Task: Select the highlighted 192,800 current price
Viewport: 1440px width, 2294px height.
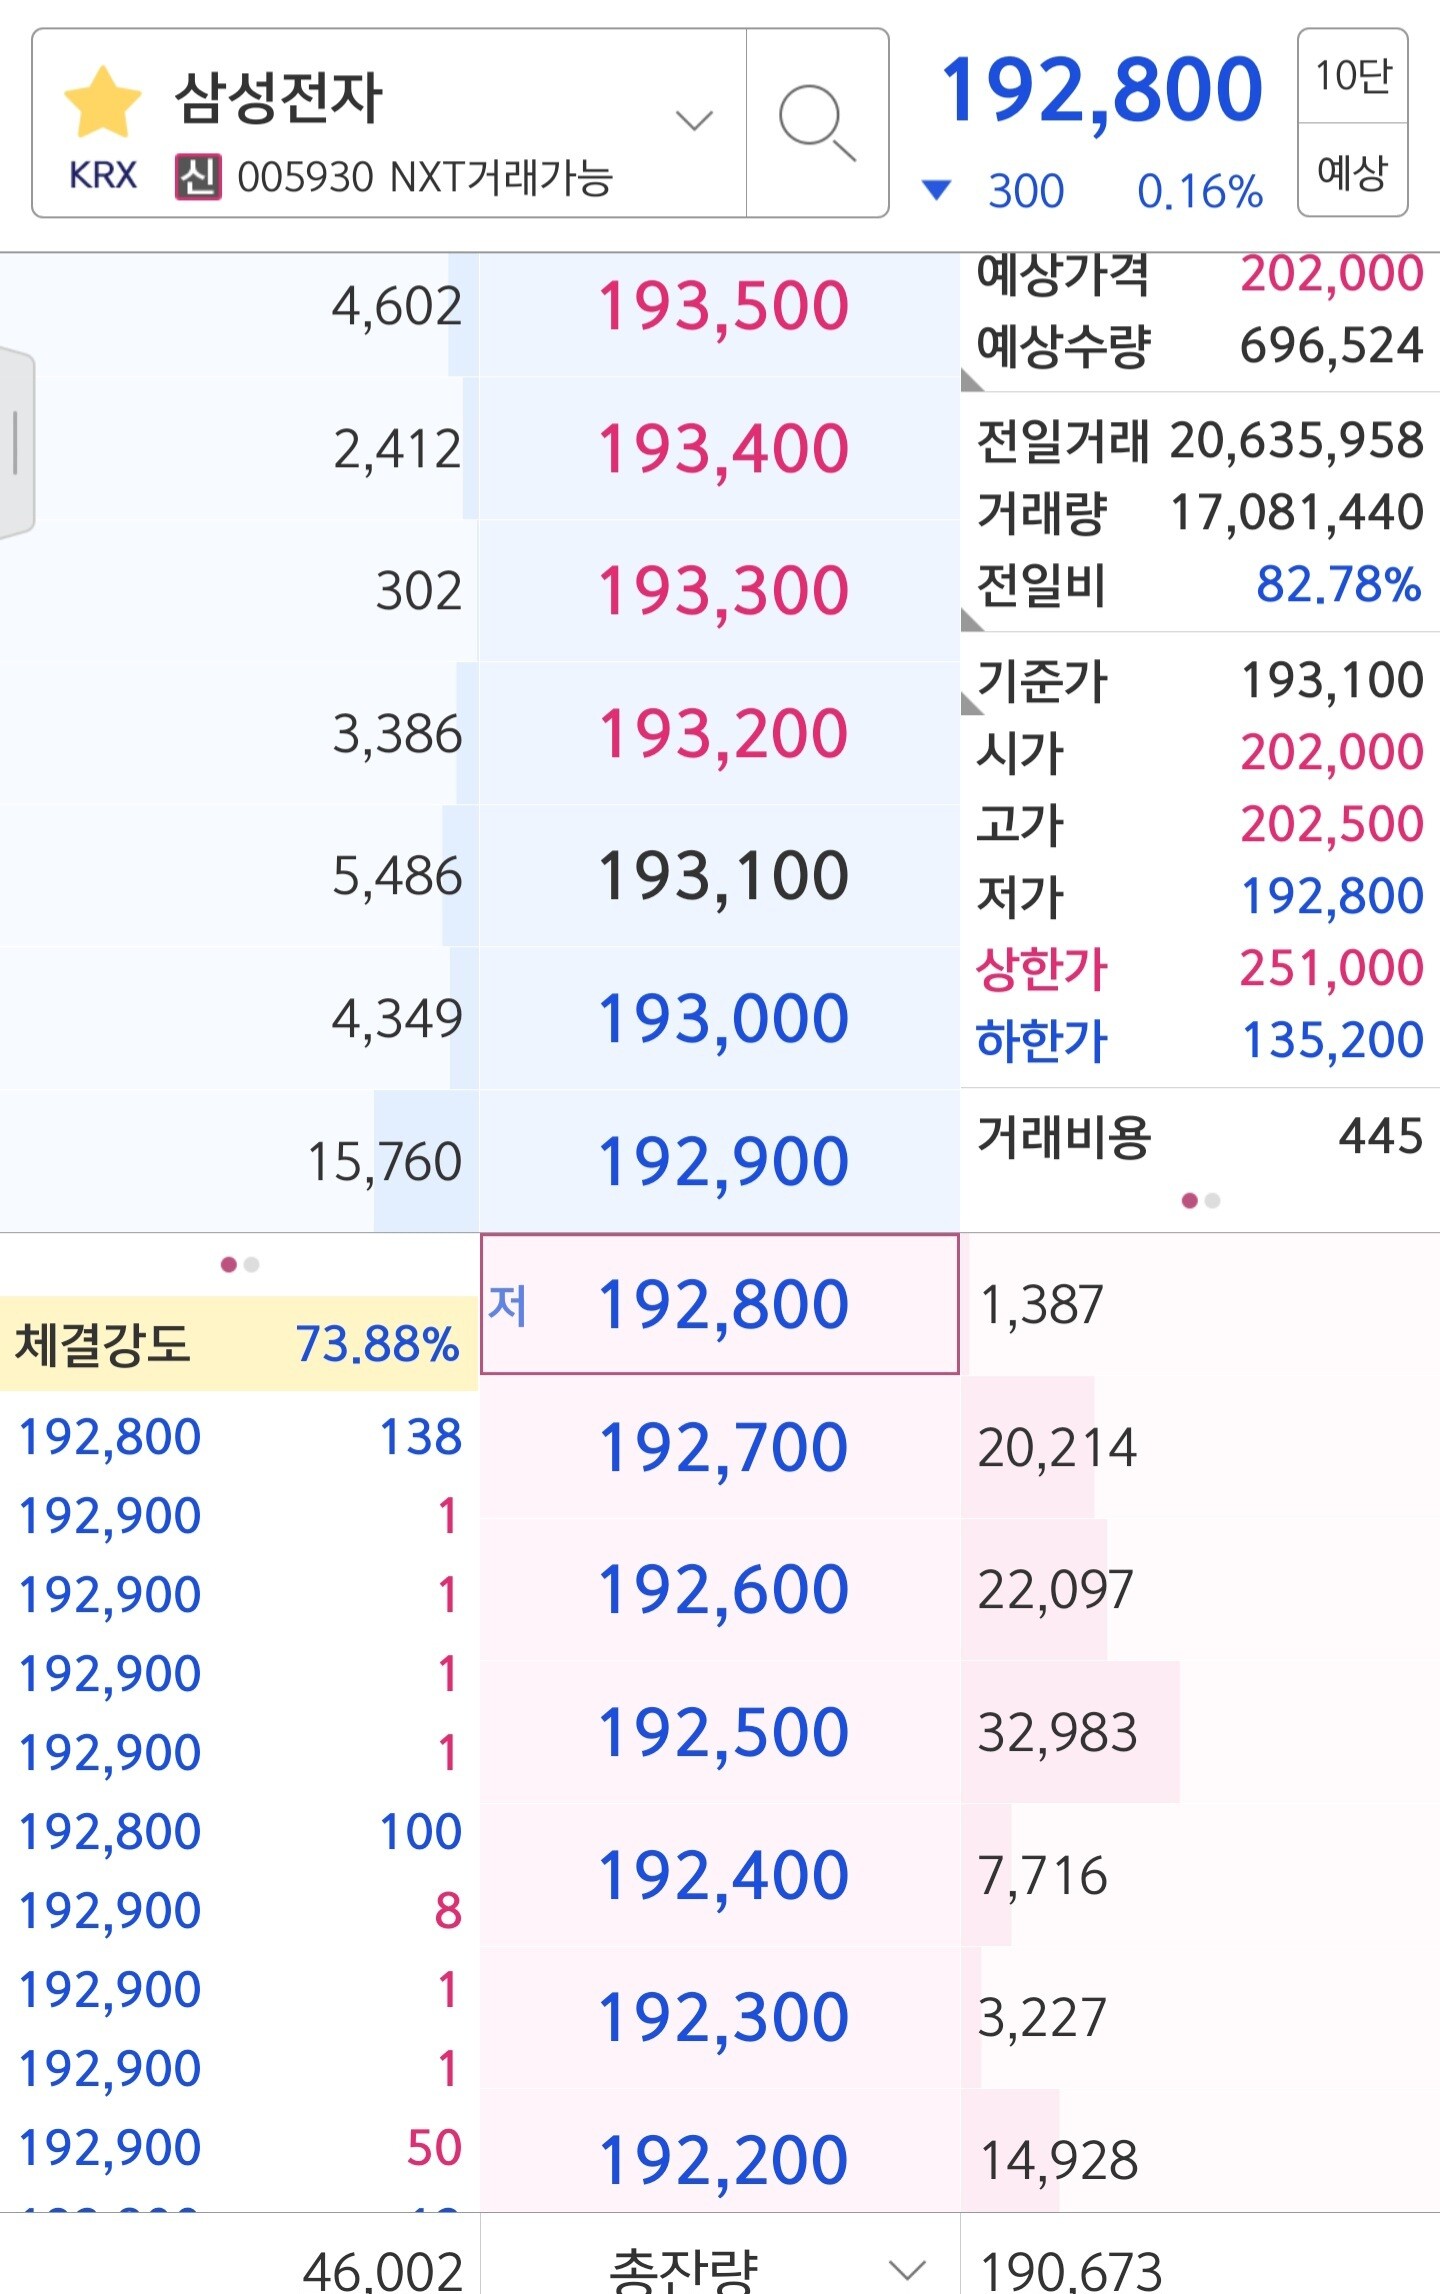Action: tap(722, 1304)
